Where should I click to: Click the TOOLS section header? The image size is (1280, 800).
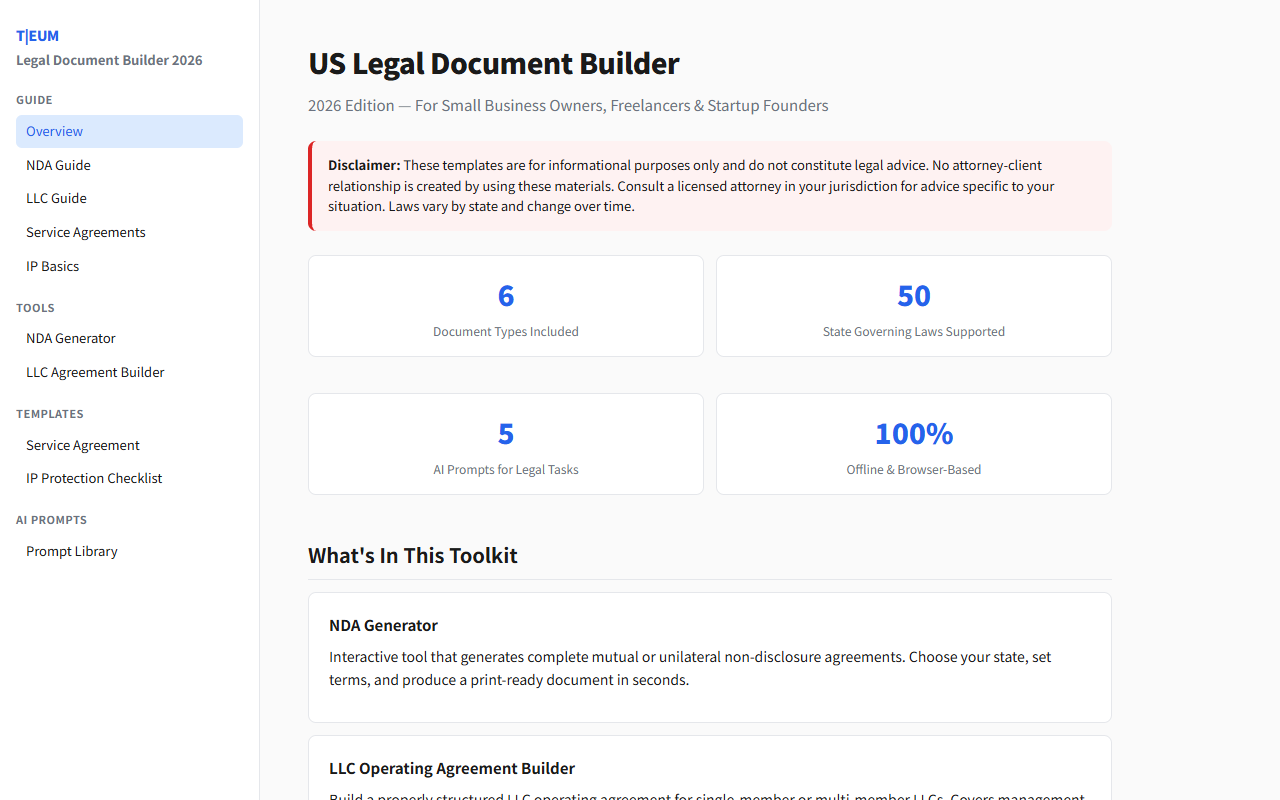point(35,308)
